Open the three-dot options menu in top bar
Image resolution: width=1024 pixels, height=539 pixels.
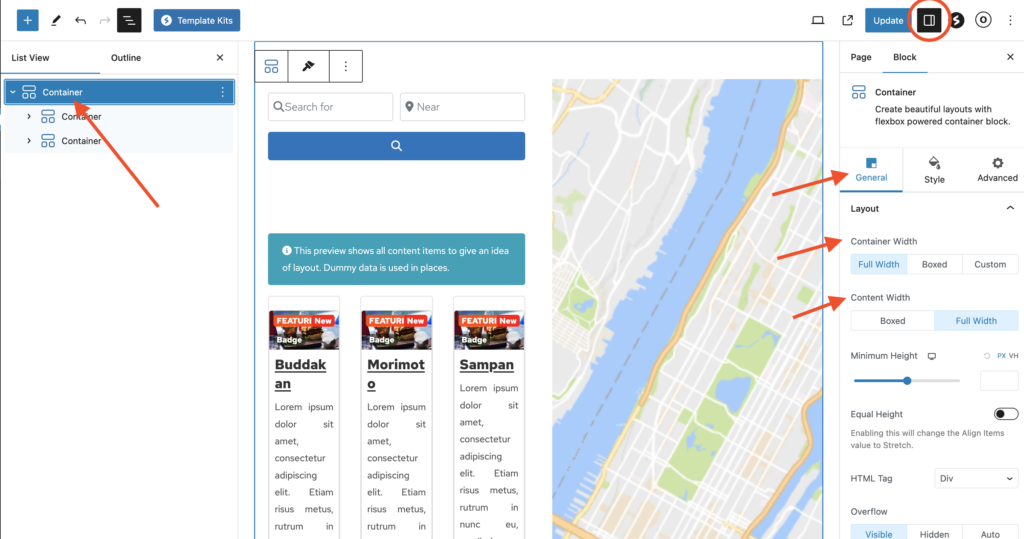click(x=1010, y=20)
